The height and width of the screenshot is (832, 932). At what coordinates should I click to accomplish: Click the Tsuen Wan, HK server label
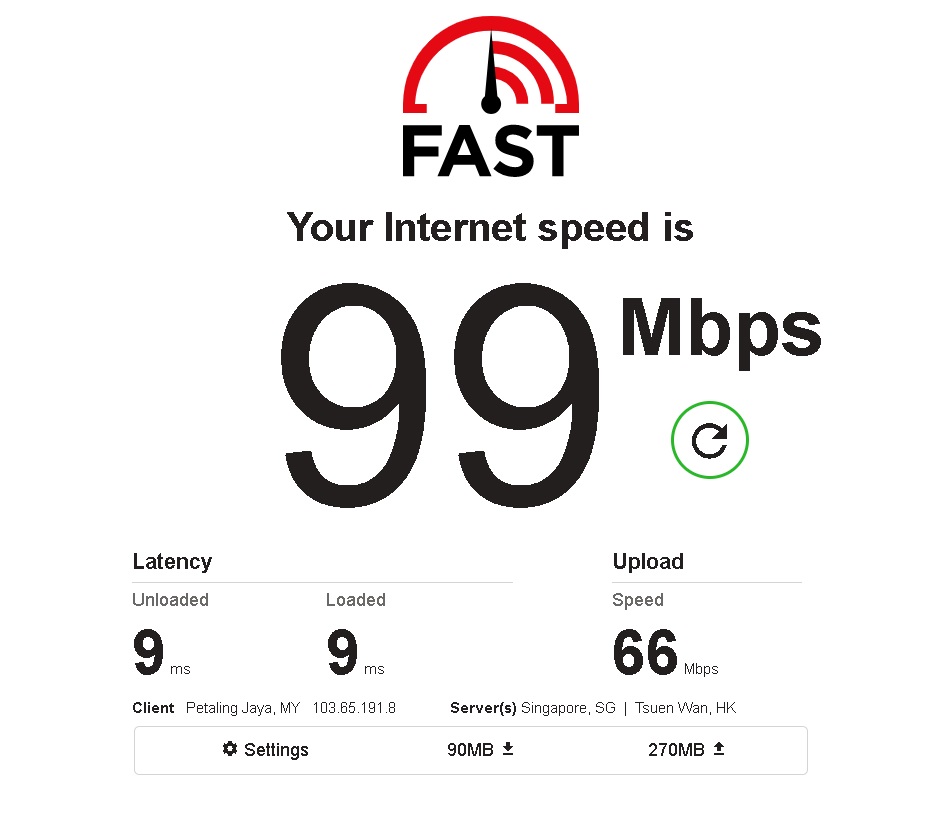coord(685,708)
